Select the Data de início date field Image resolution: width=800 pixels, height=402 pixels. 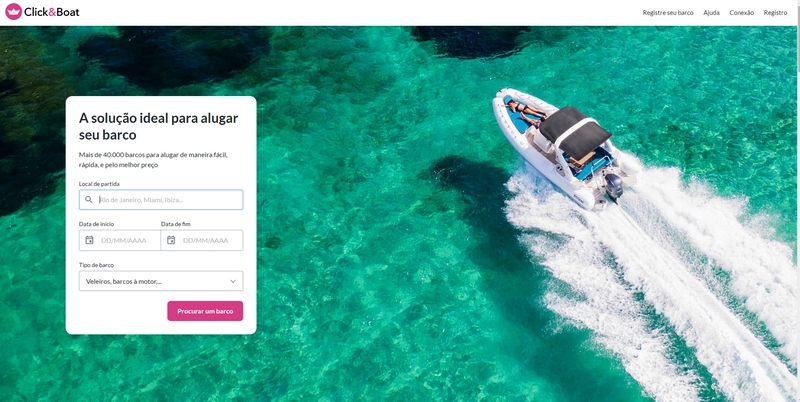point(120,240)
